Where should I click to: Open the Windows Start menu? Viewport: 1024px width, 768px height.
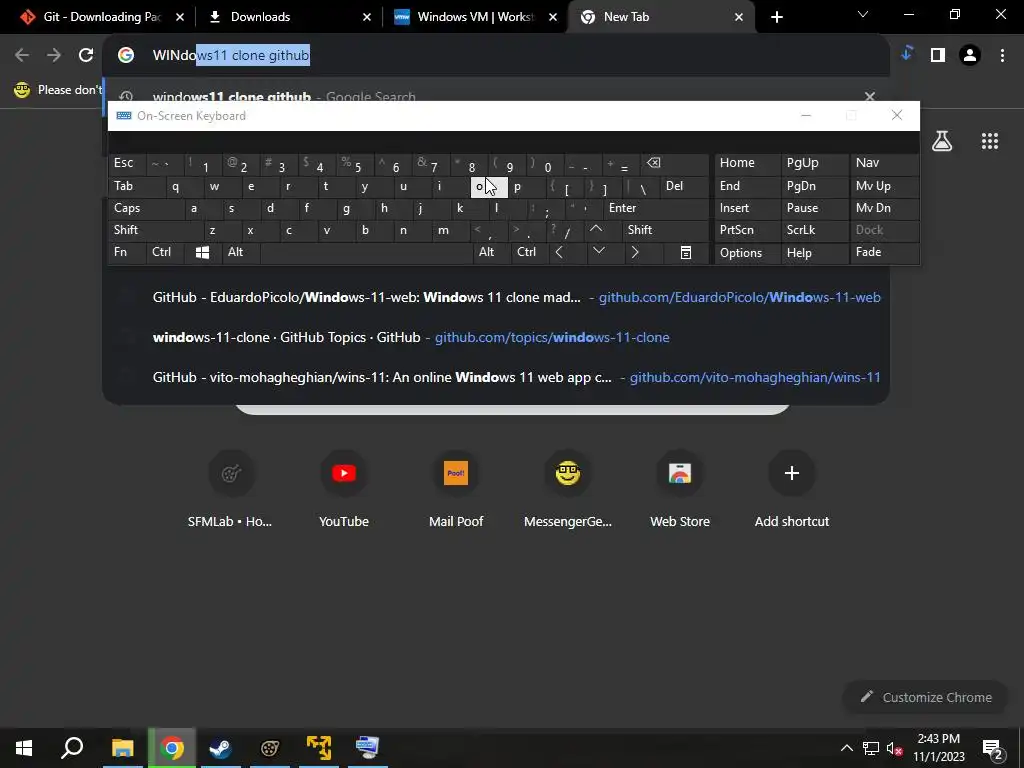point(24,748)
